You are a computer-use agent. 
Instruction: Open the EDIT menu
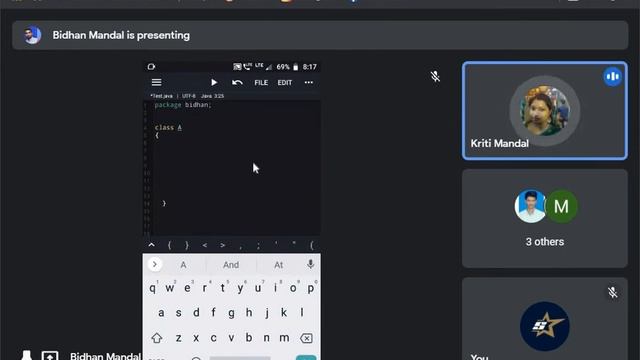point(285,82)
